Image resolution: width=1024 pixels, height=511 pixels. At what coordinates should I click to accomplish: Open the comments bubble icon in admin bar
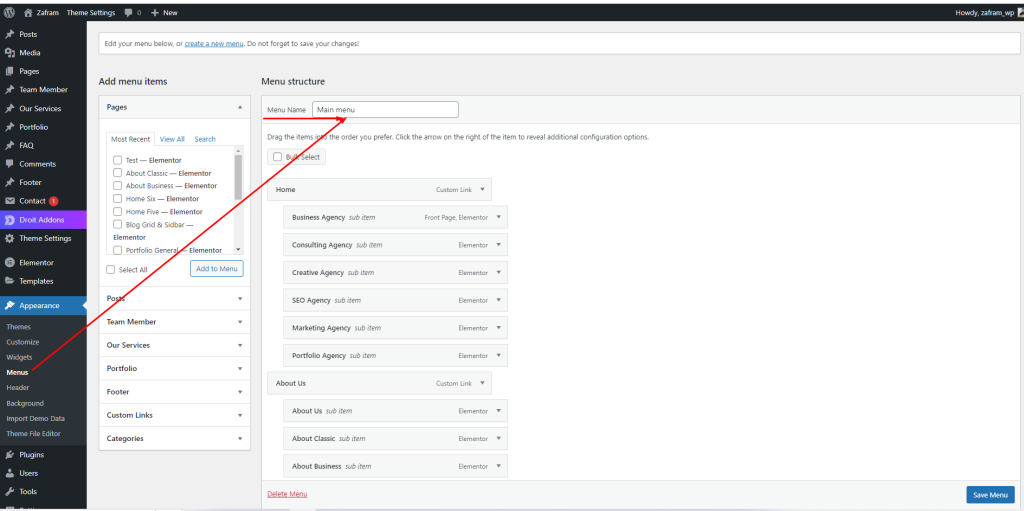128,12
